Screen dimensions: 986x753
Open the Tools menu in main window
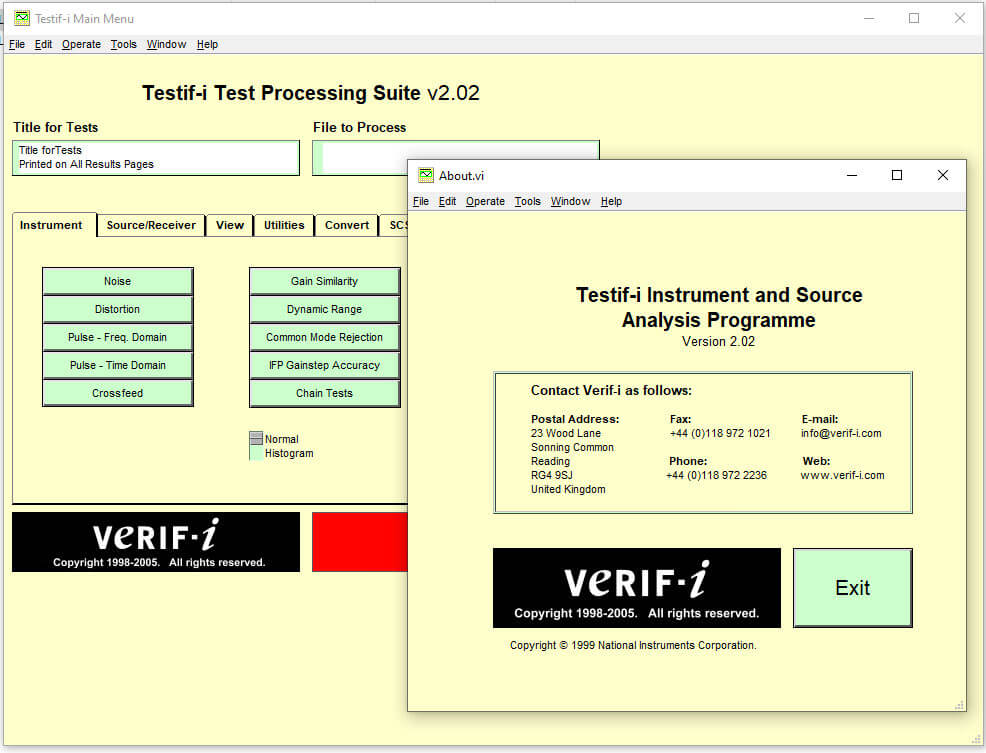(124, 44)
